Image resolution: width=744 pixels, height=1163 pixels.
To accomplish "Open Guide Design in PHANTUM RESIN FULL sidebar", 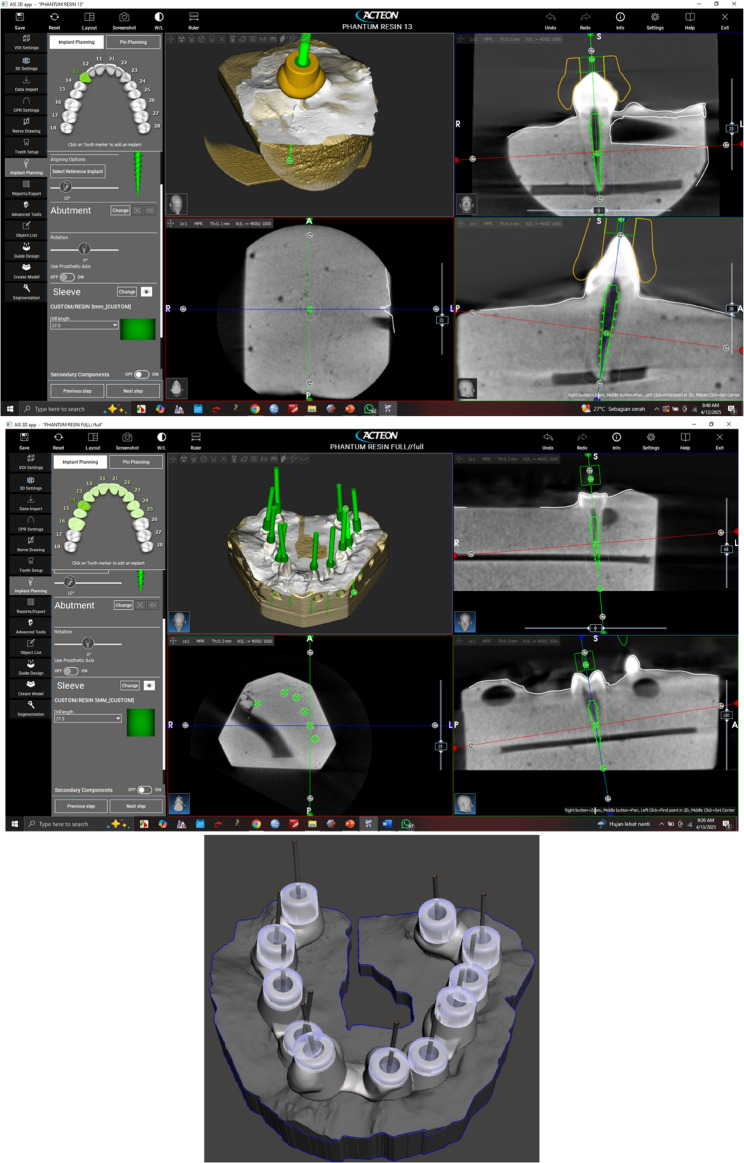I will (30, 668).
